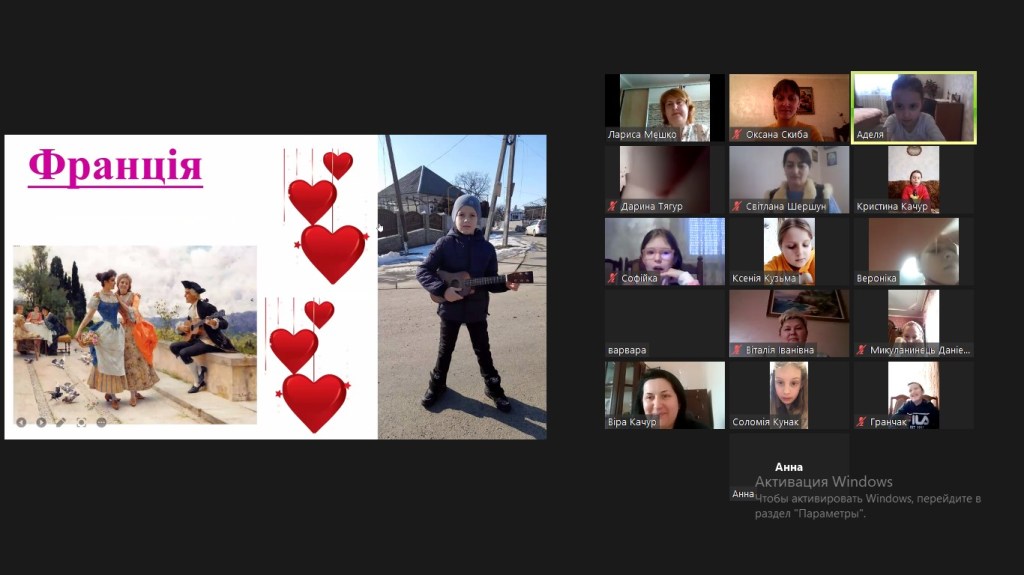Click muted mic icon beside Світлана Шершун
1024x575 pixels.
coord(737,207)
